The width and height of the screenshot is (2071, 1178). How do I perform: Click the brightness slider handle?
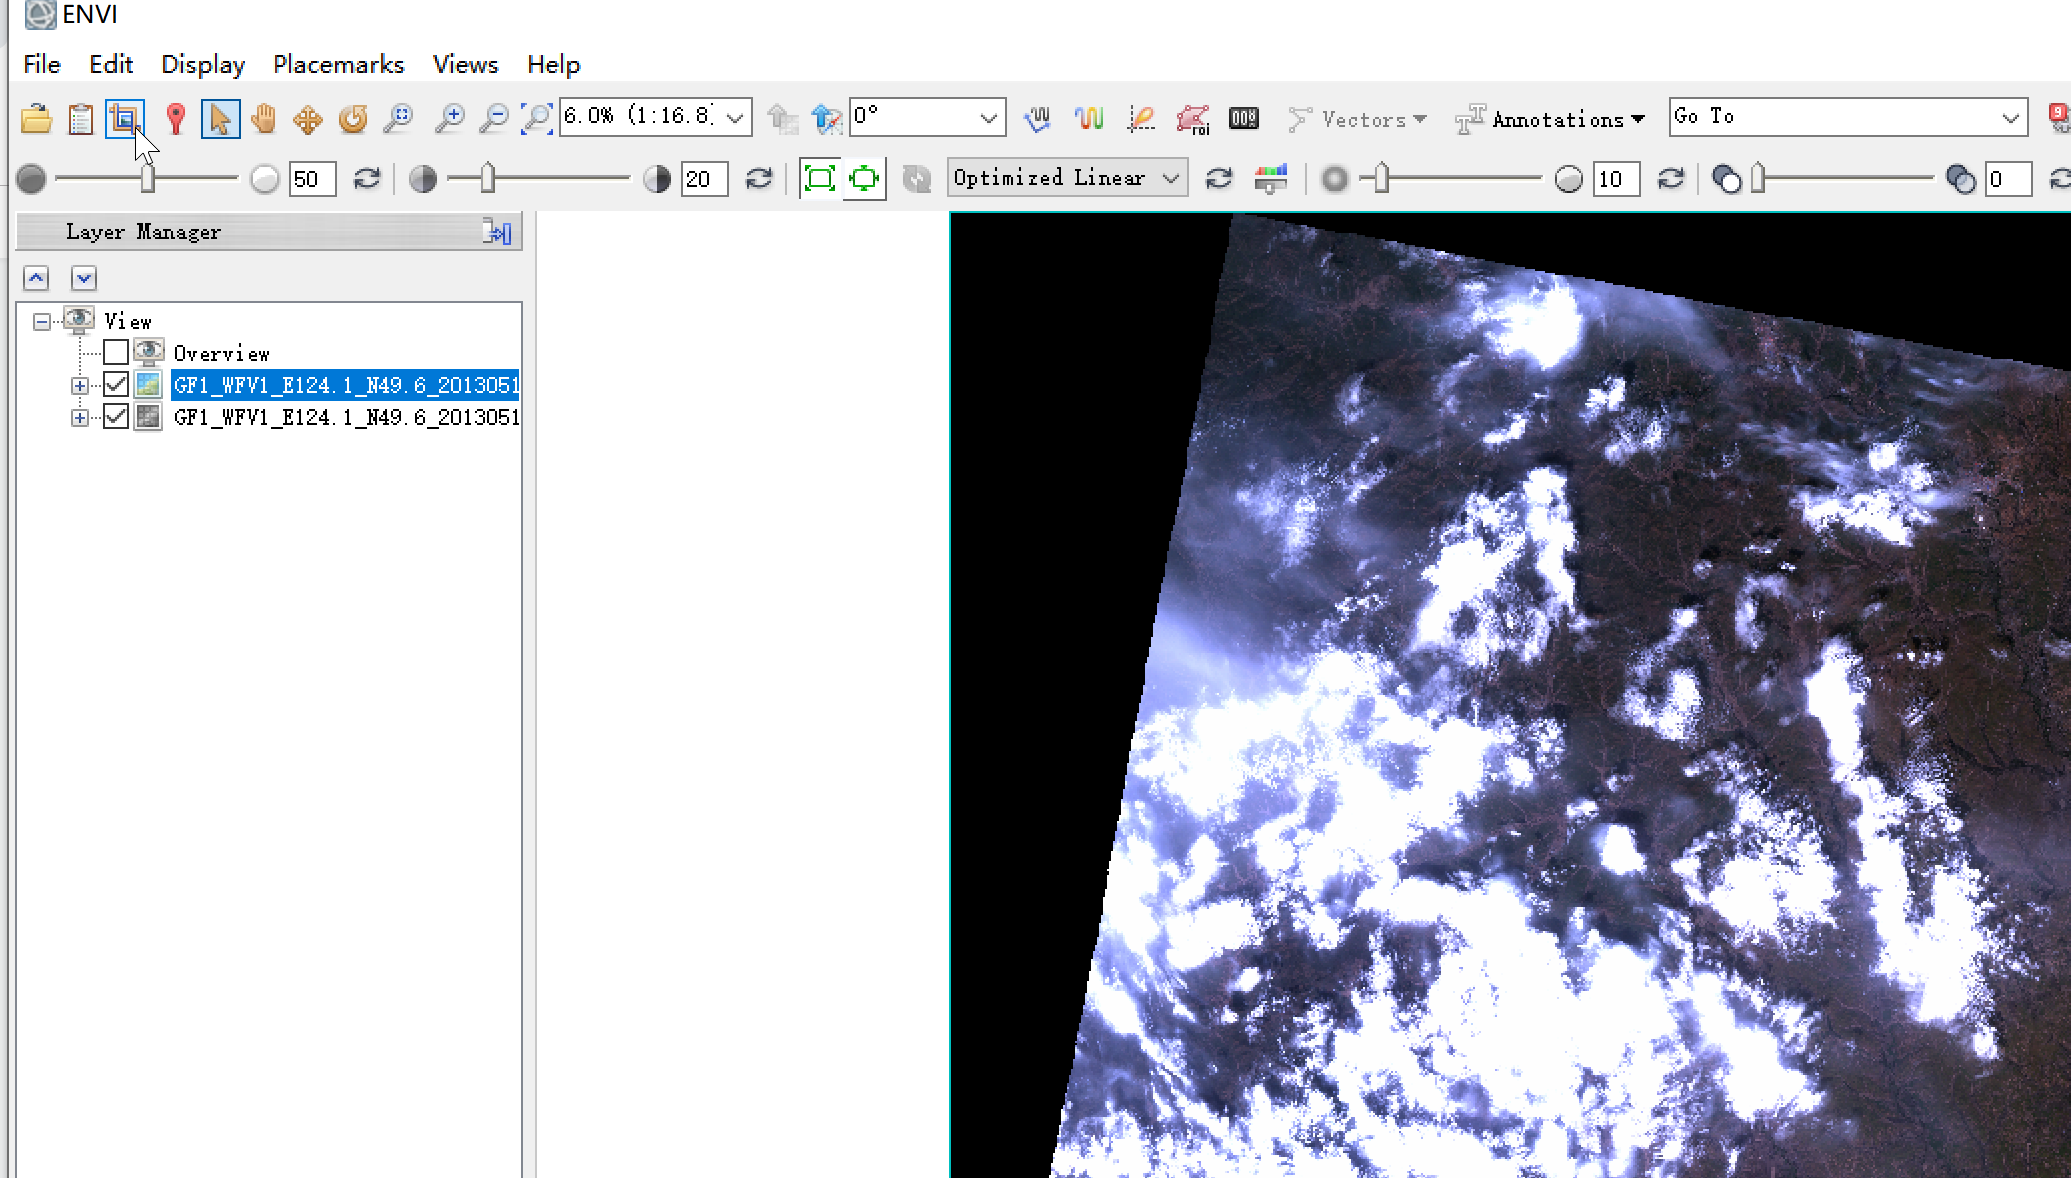pyautogui.click(x=148, y=179)
